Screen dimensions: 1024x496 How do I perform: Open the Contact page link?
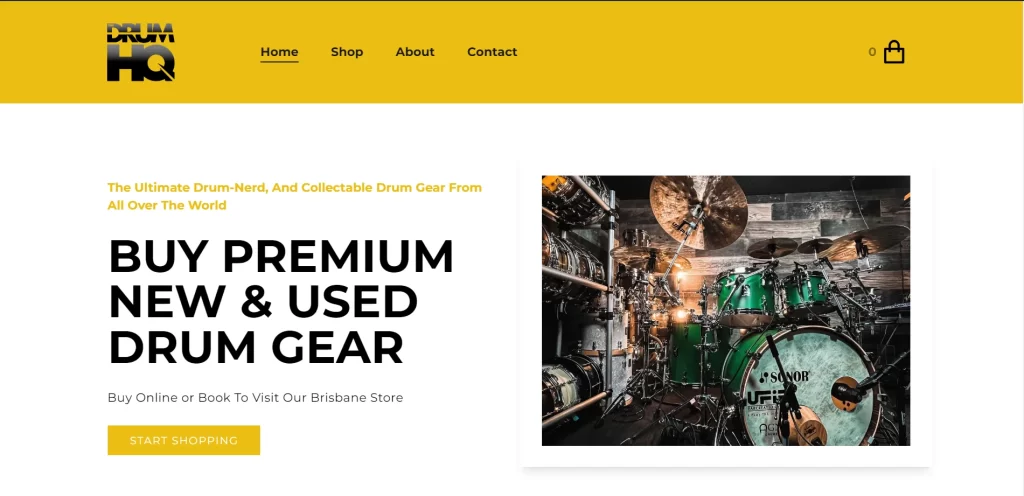492,52
